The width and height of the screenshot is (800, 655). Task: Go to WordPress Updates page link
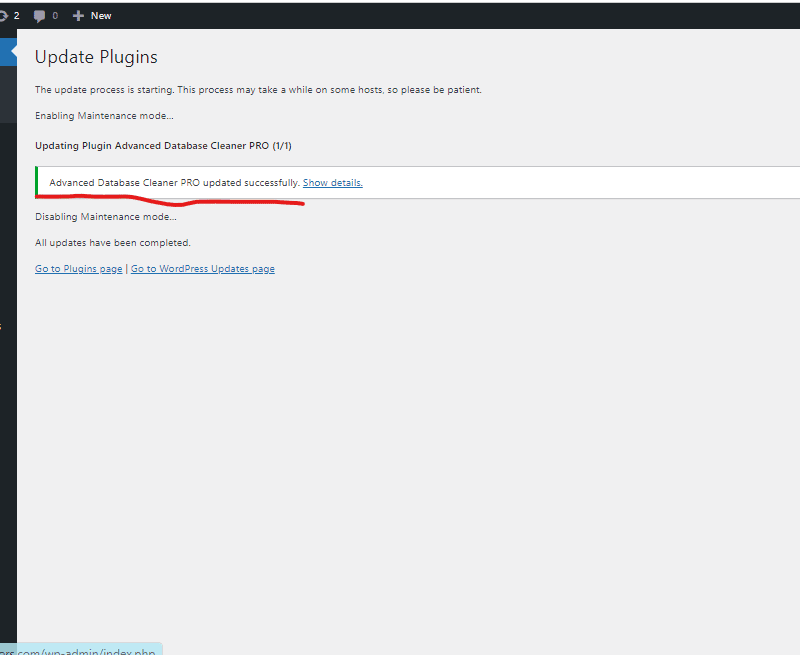coord(203,269)
